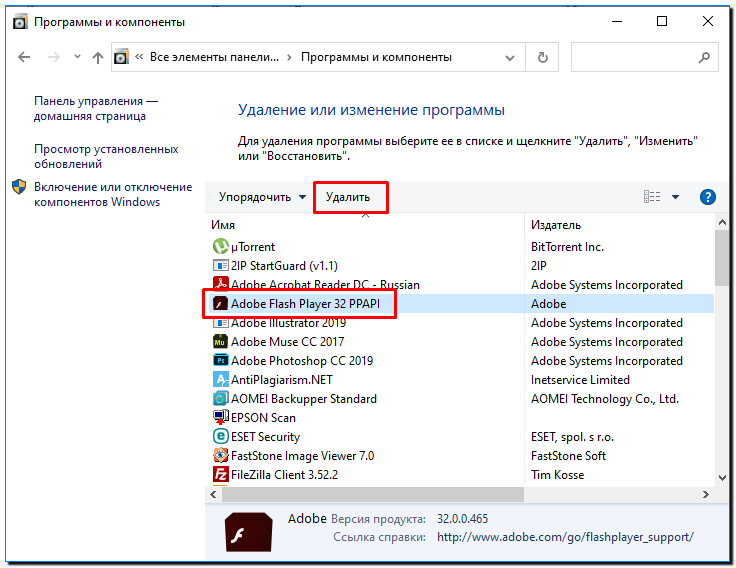Screen dimensions: 736x568
Task: Click the ESET Security icon
Action: [x=221, y=437]
